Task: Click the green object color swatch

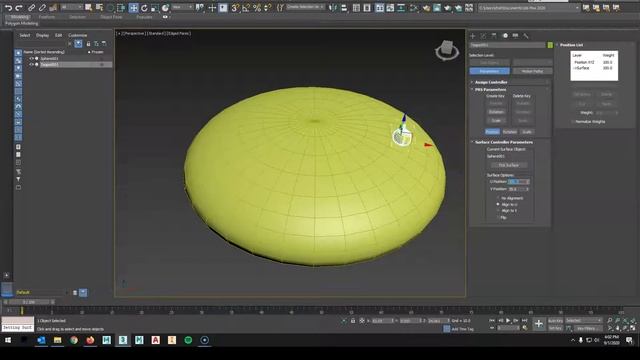Action: [x=550, y=45]
